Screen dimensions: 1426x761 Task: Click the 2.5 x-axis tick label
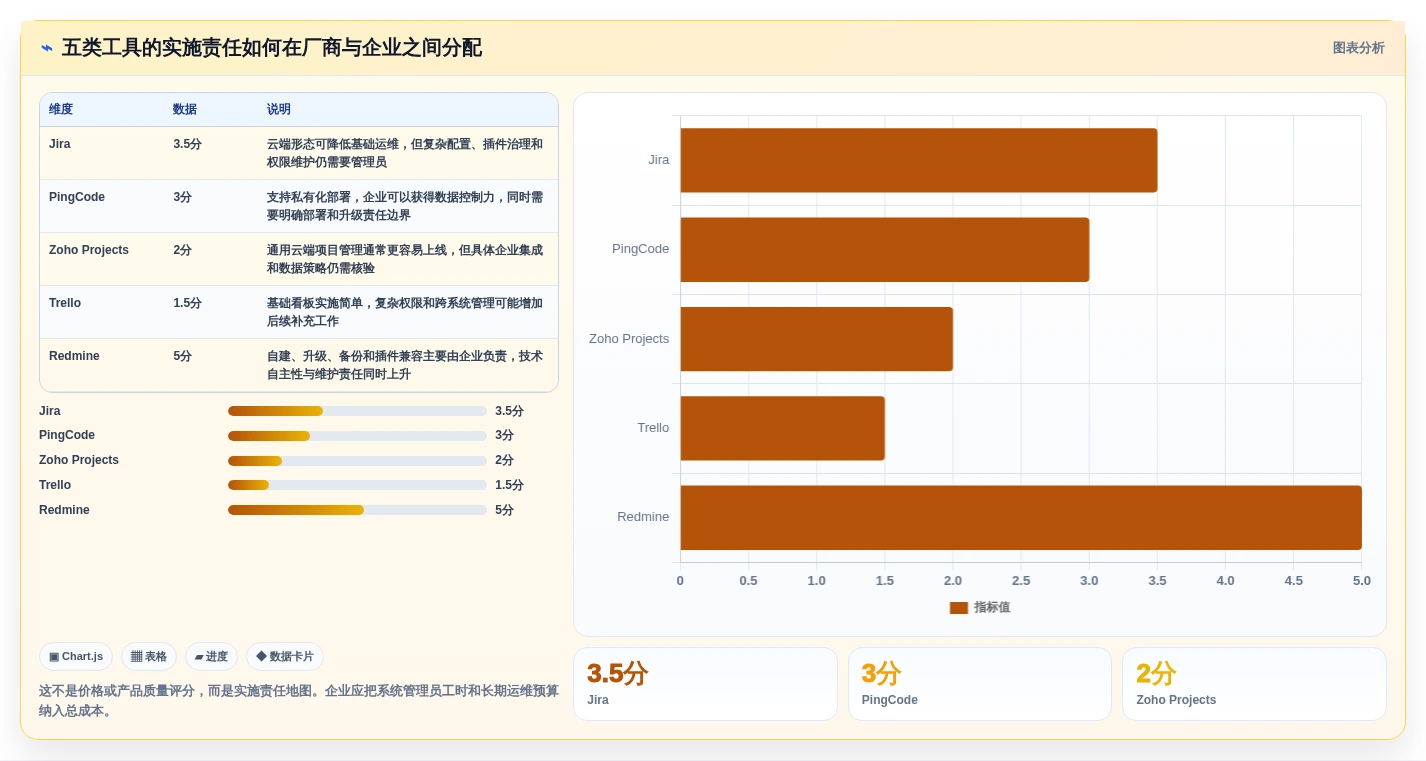point(1021,581)
